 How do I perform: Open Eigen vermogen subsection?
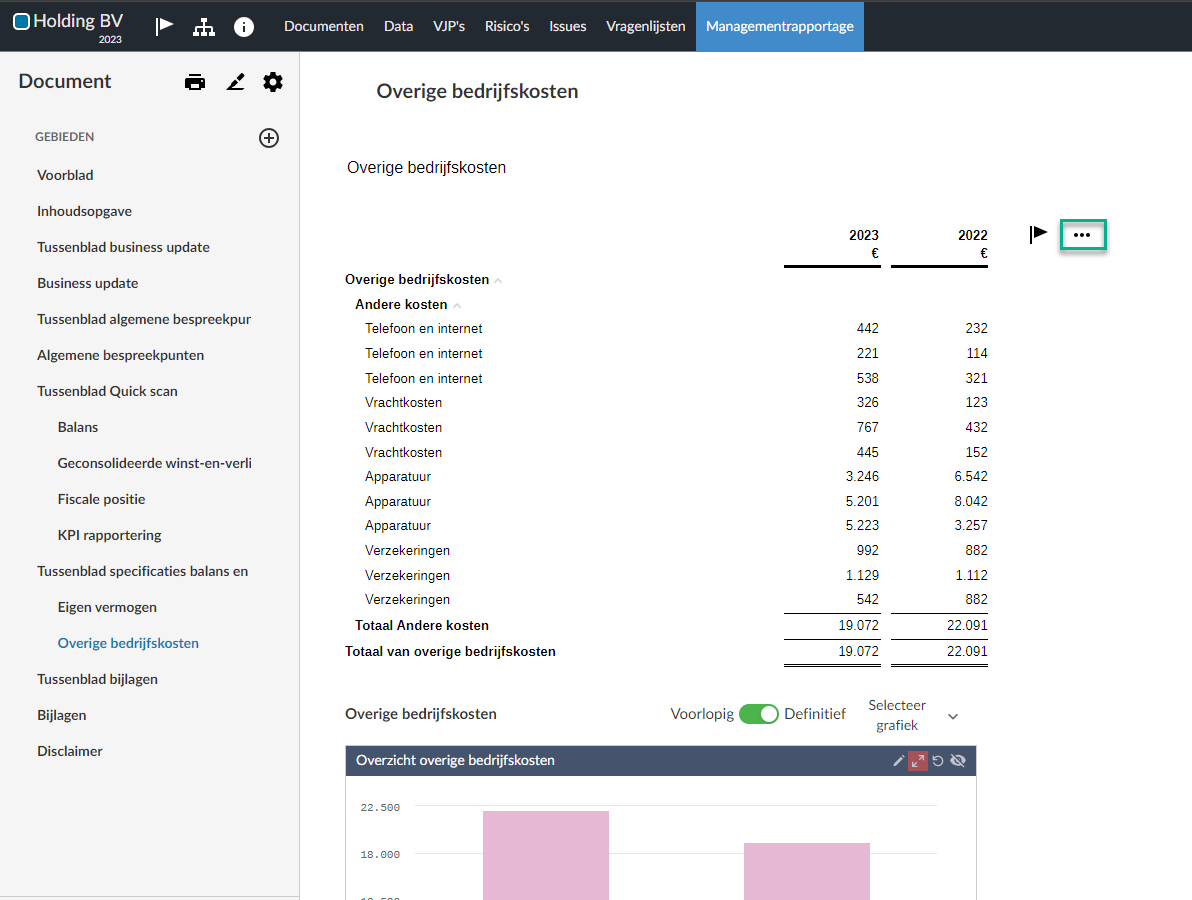click(107, 607)
